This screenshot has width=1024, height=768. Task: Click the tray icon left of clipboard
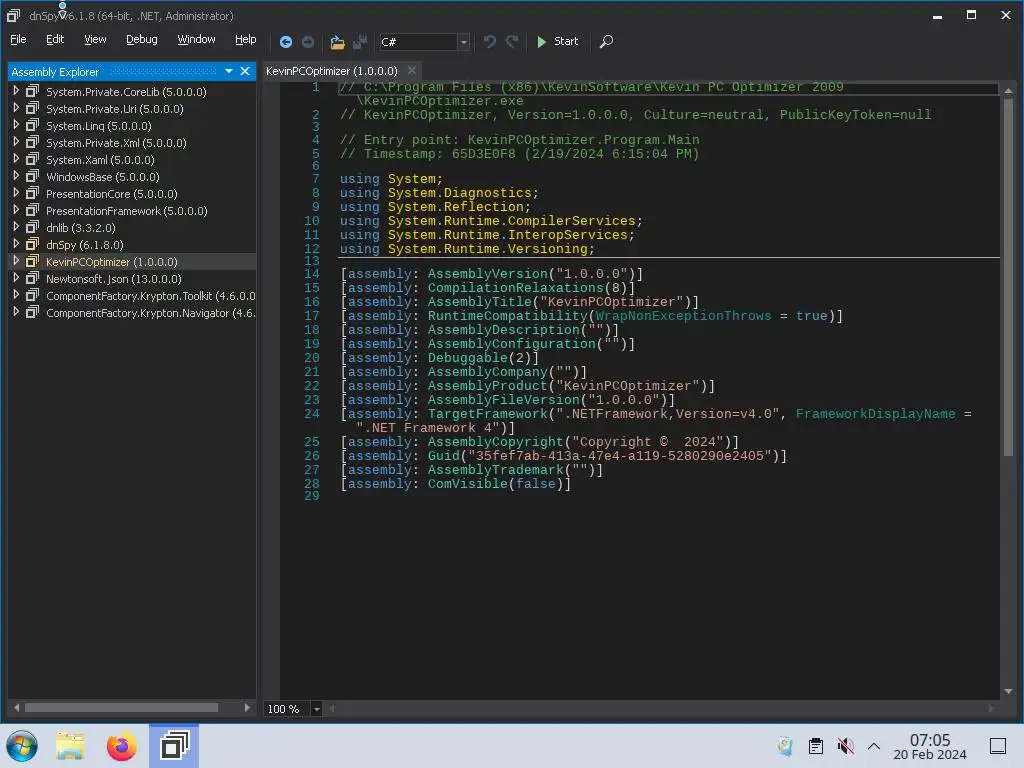[785, 746]
